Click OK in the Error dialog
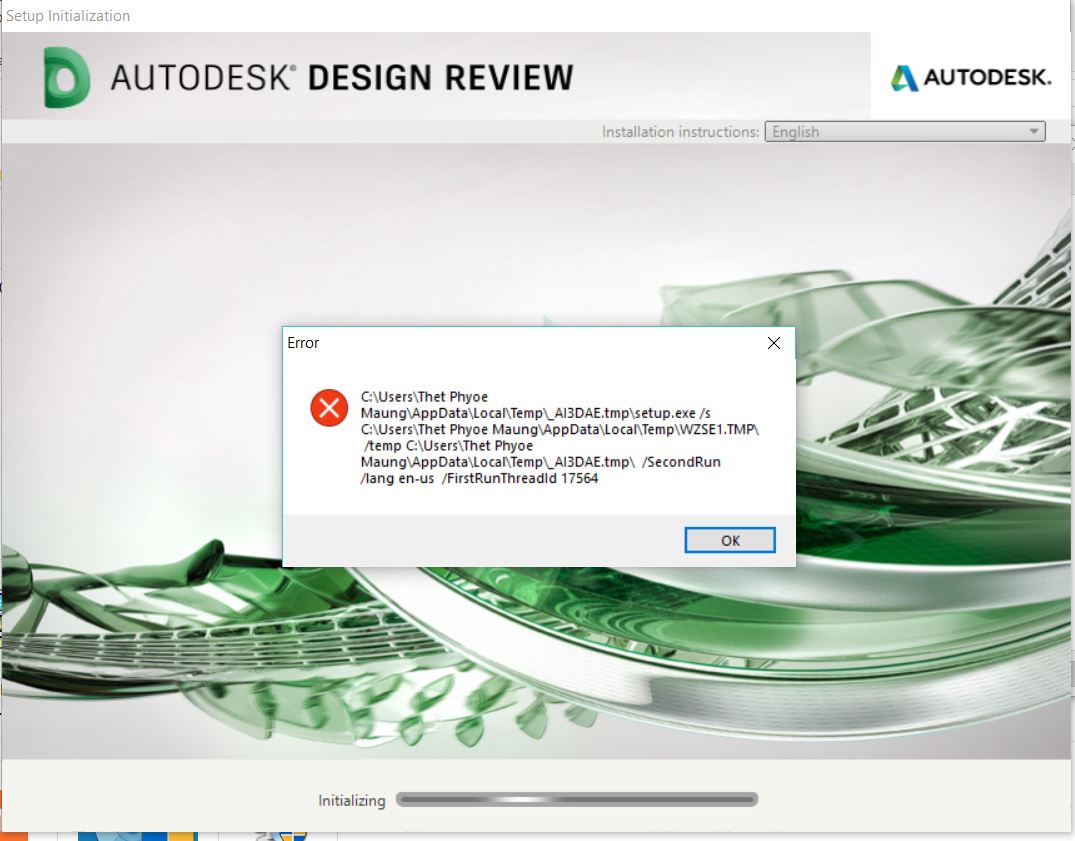The height and width of the screenshot is (841, 1075). click(x=729, y=540)
